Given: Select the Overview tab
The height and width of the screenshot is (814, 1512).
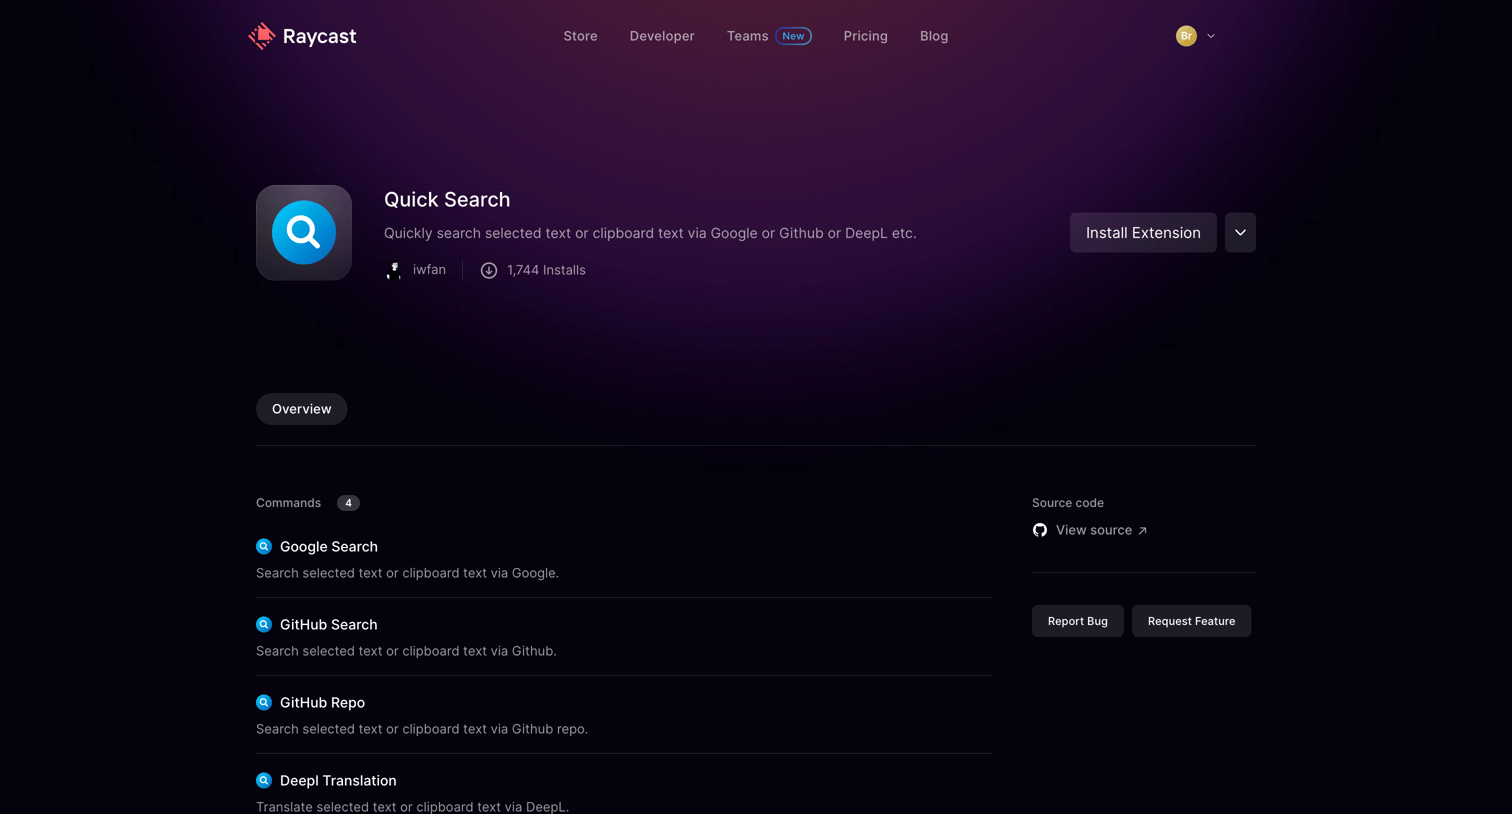Looking at the screenshot, I should [x=301, y=409].
